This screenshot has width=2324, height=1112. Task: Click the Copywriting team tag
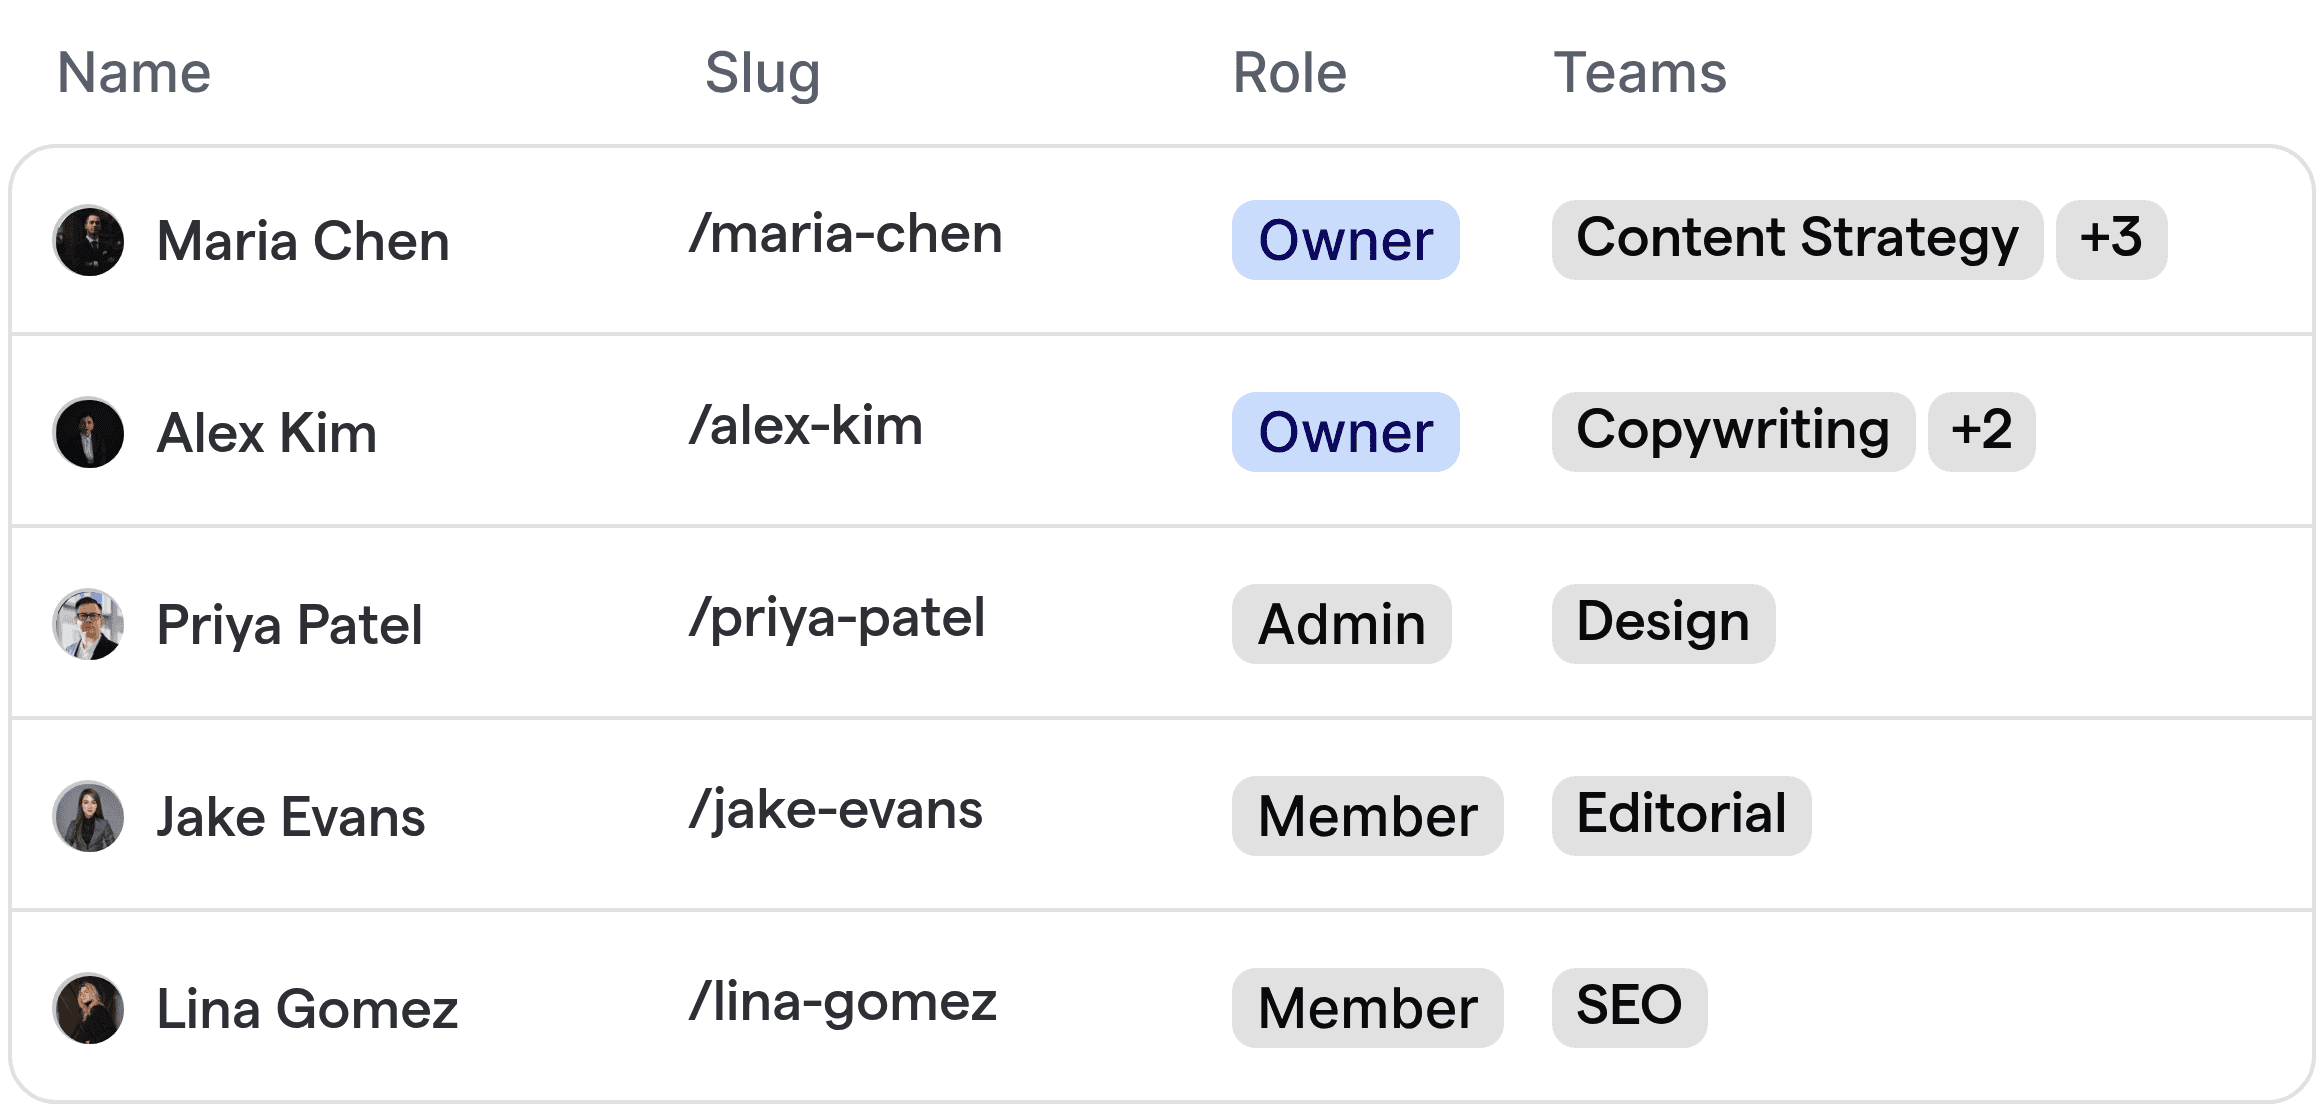[x=1732, y=432]
